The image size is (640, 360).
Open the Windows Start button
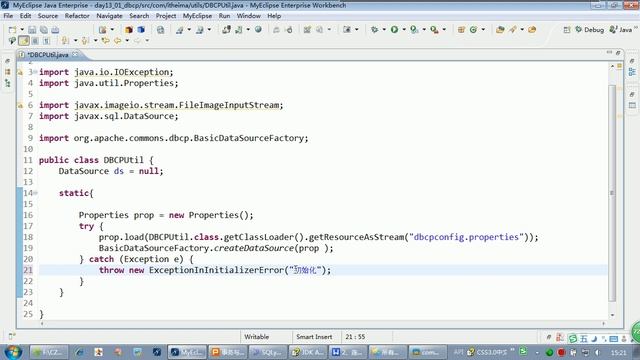coord(13,352)
